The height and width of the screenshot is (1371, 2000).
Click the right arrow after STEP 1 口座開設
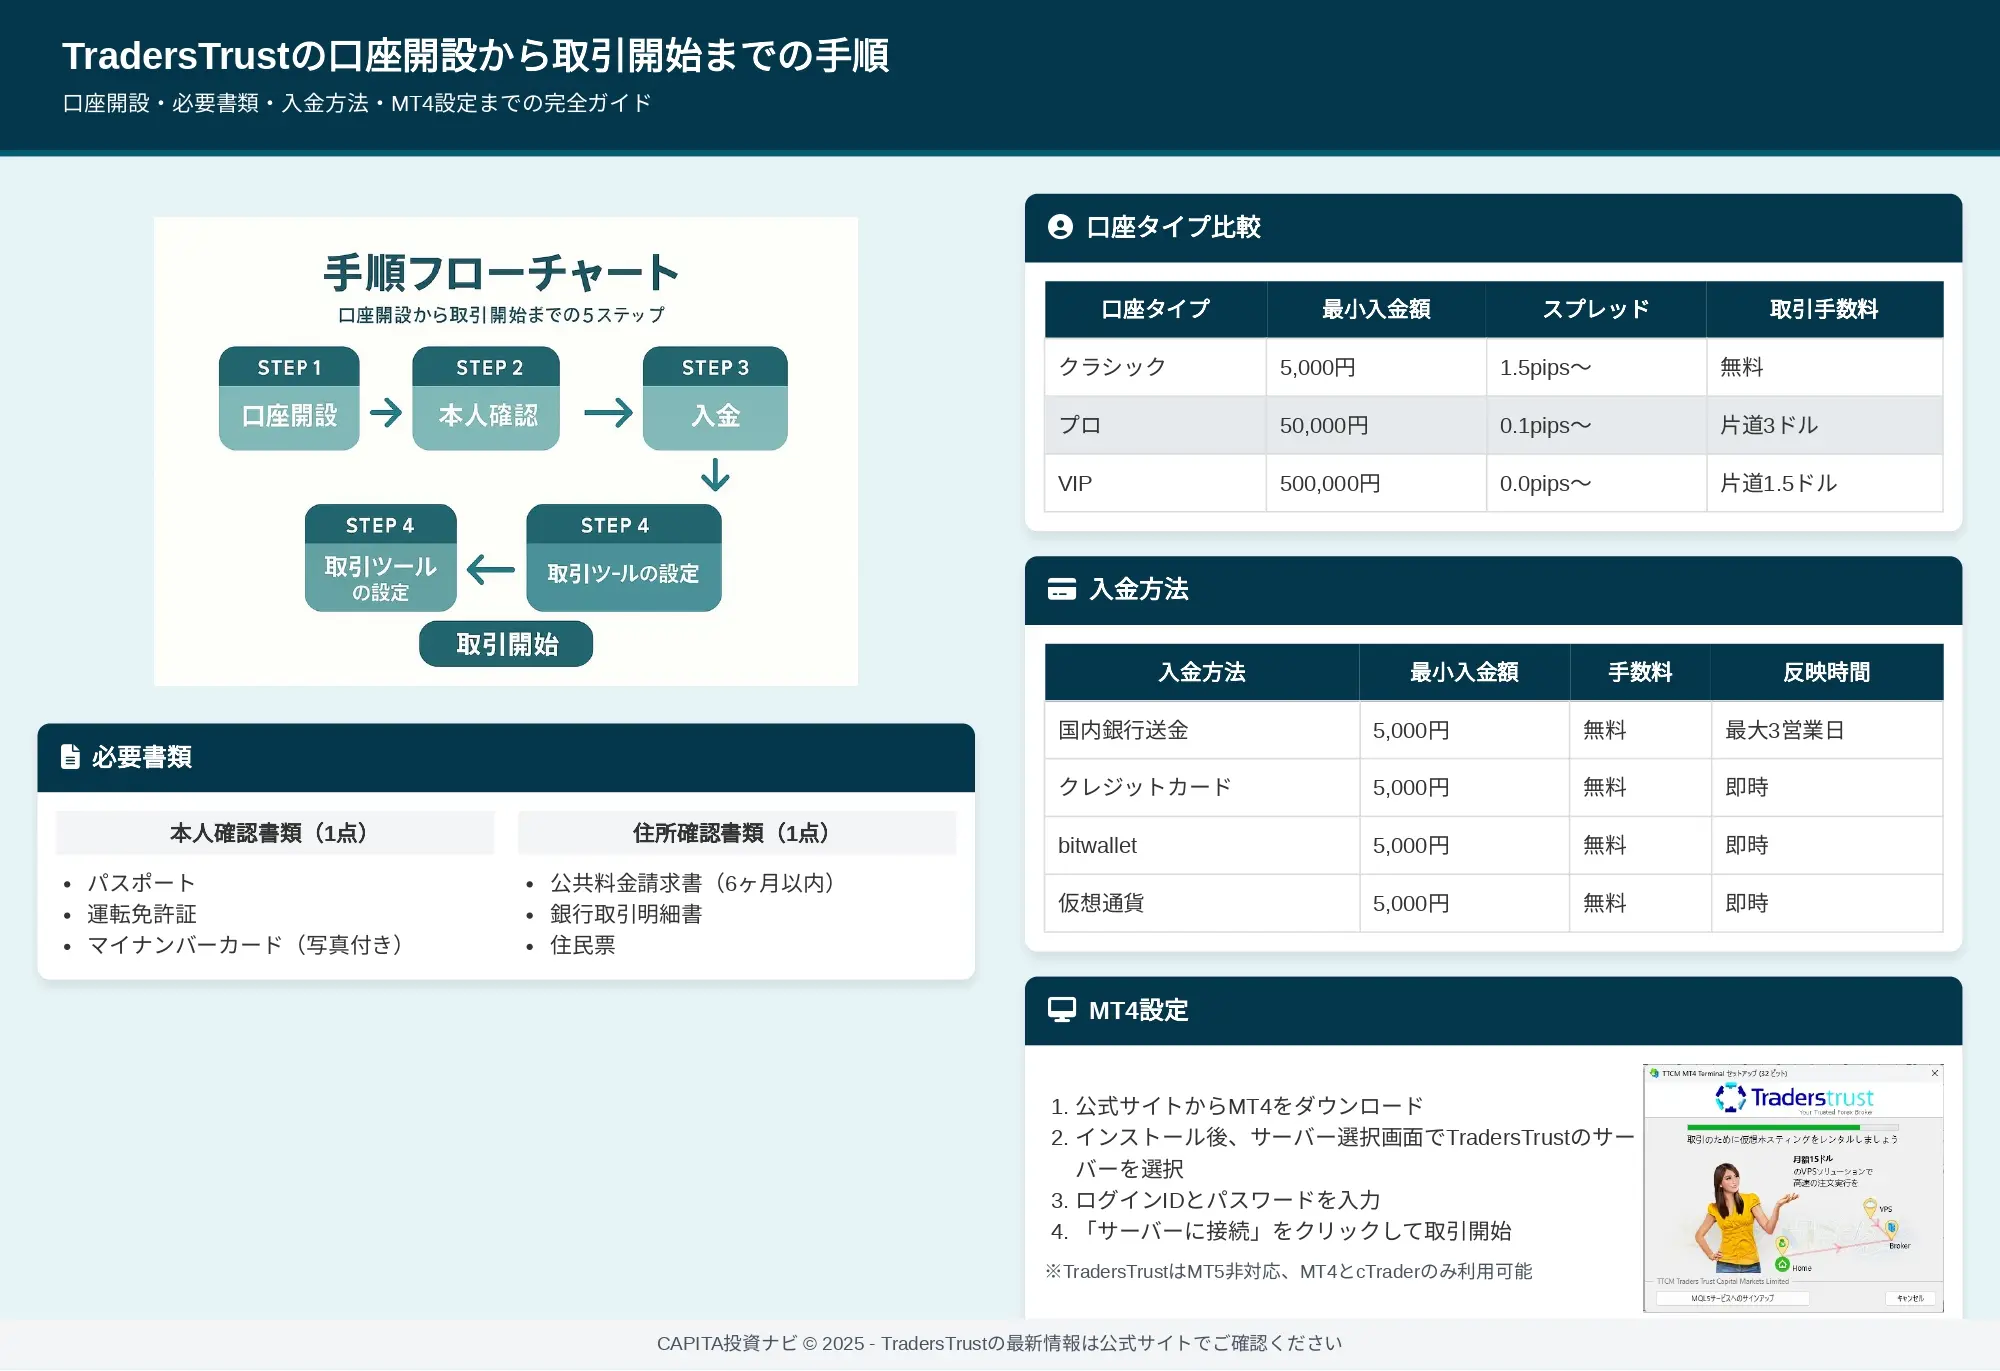tap(386, 412)
